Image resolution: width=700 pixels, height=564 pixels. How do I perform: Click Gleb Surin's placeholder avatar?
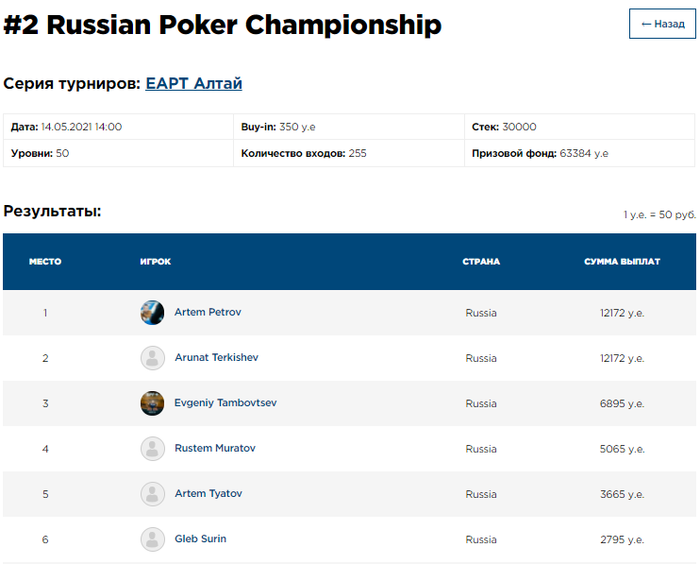click(x=152, y=539)
